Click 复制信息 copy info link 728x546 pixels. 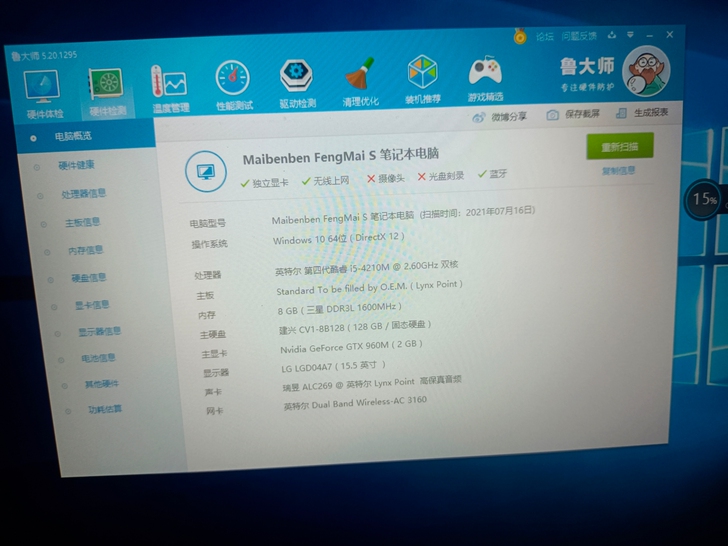(x=618, y=170)
